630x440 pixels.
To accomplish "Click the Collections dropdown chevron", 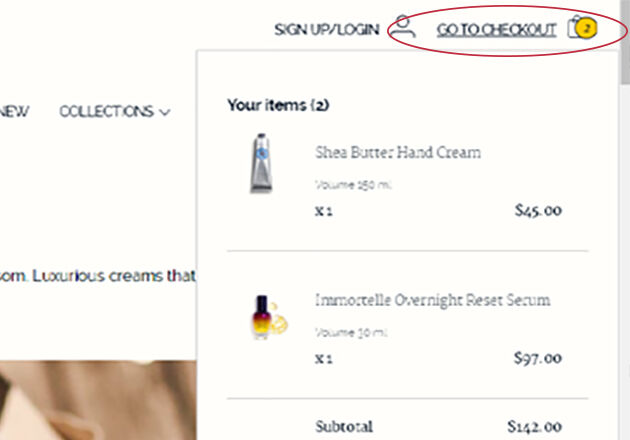I will pos(165,112).
